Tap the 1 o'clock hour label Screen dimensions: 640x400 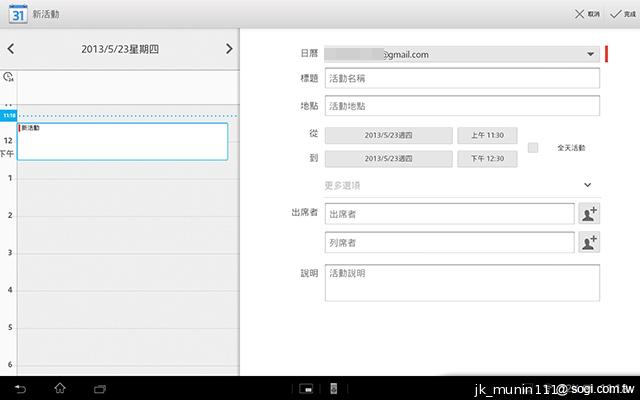pos(10,178)
